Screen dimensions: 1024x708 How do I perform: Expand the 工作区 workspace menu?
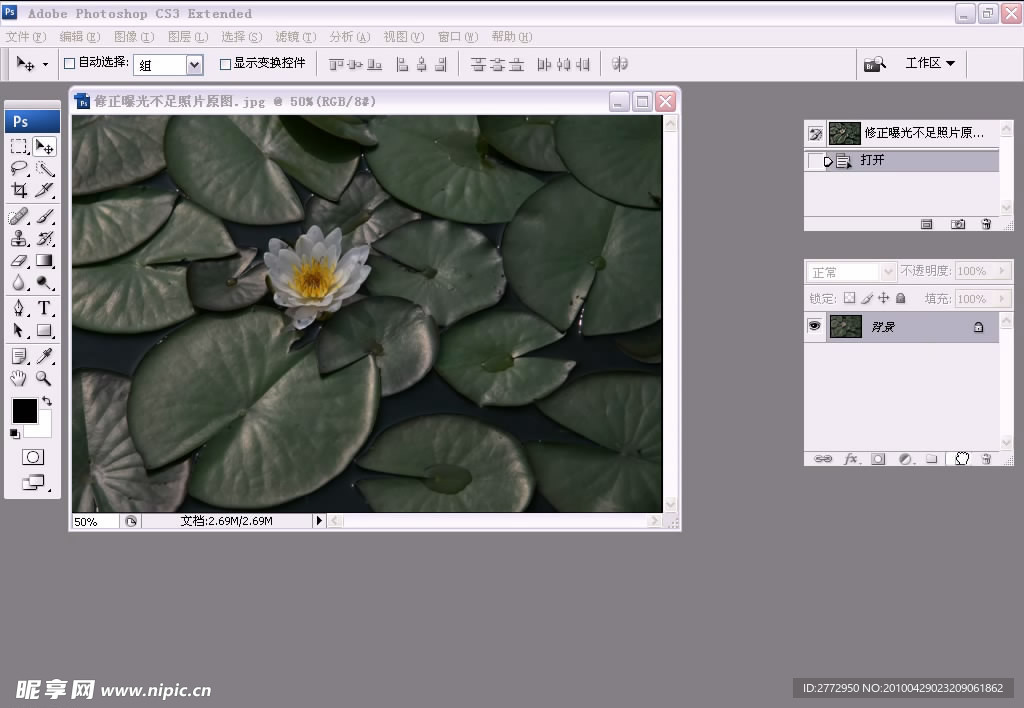930,63
